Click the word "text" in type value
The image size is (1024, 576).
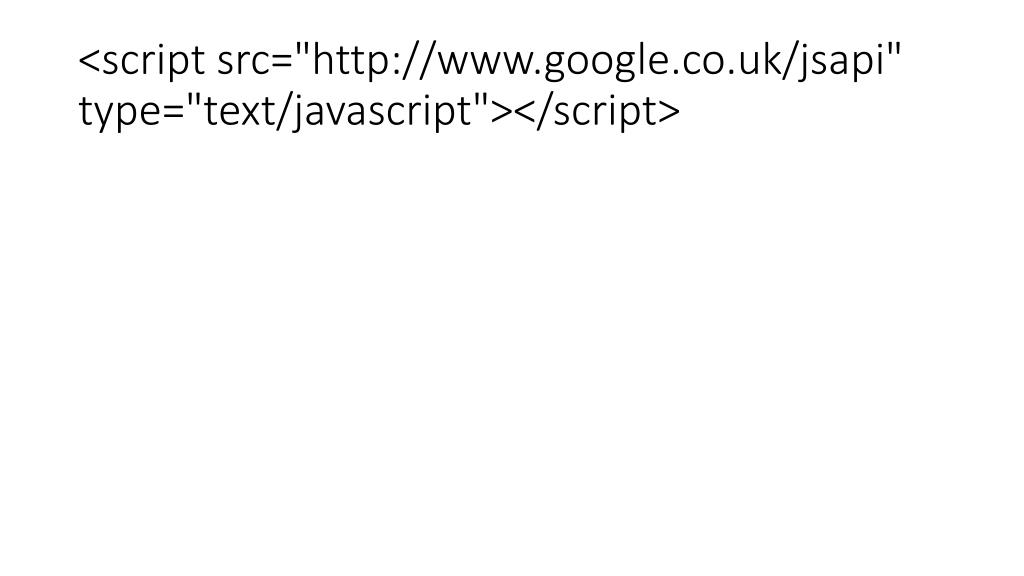[238, 111]
